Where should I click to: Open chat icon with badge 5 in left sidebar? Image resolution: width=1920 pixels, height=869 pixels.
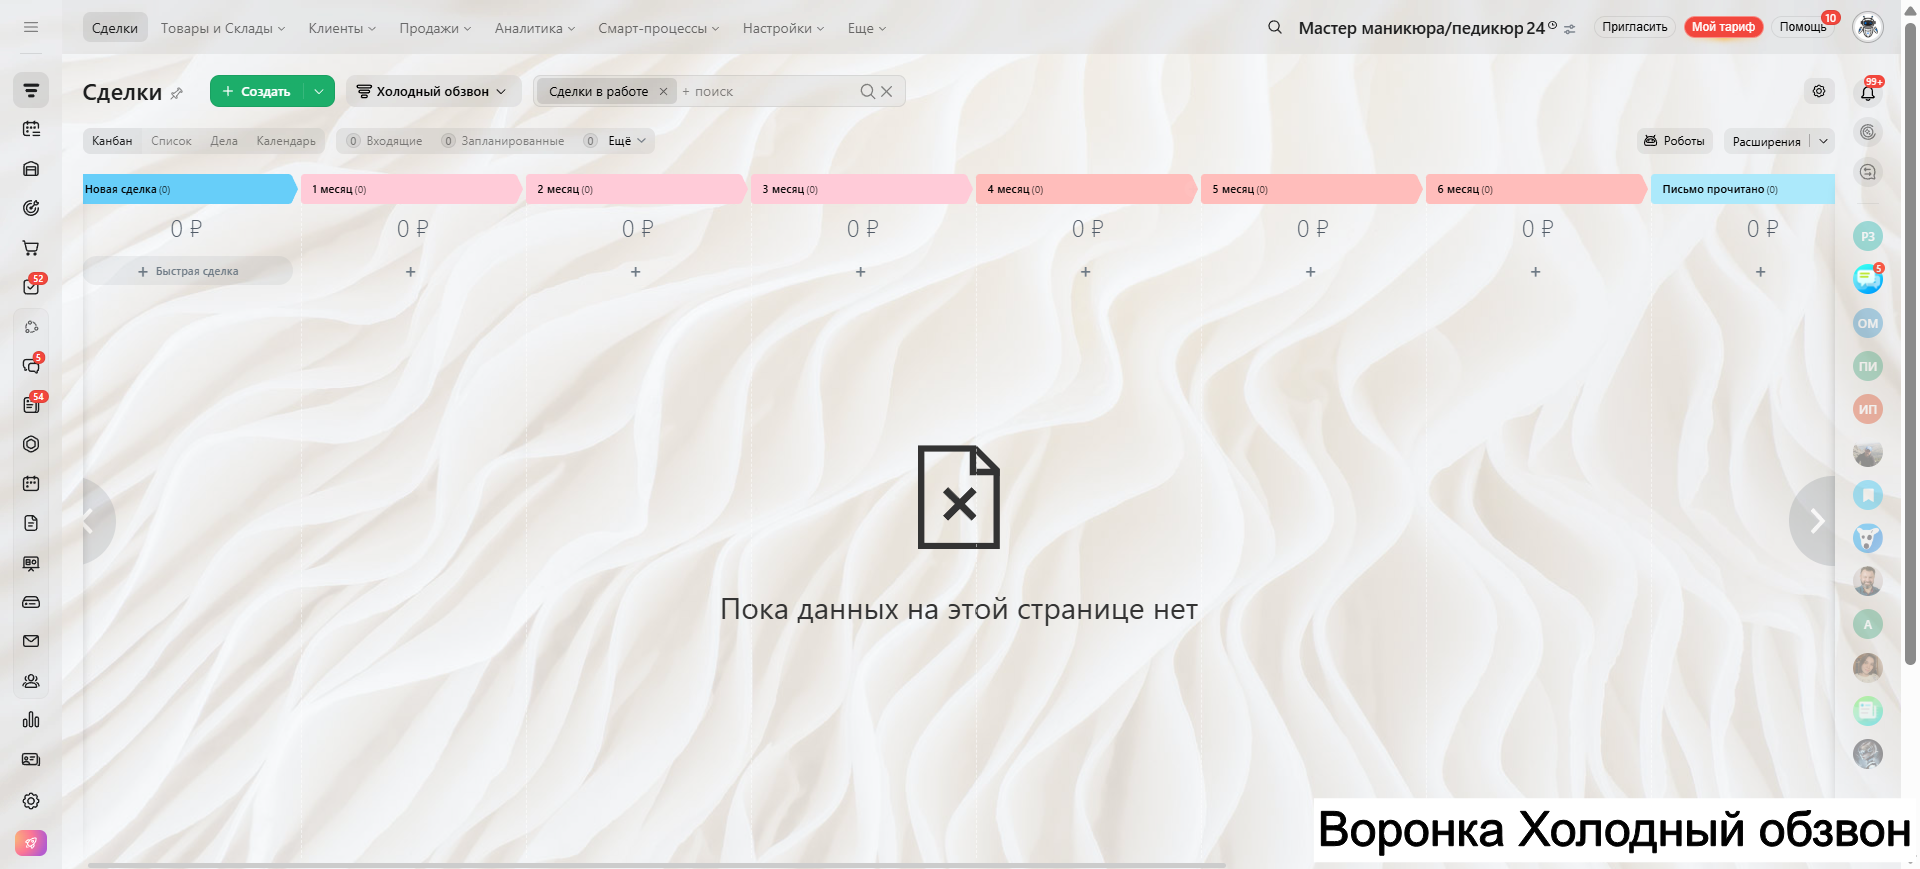(x=31, y=366)
